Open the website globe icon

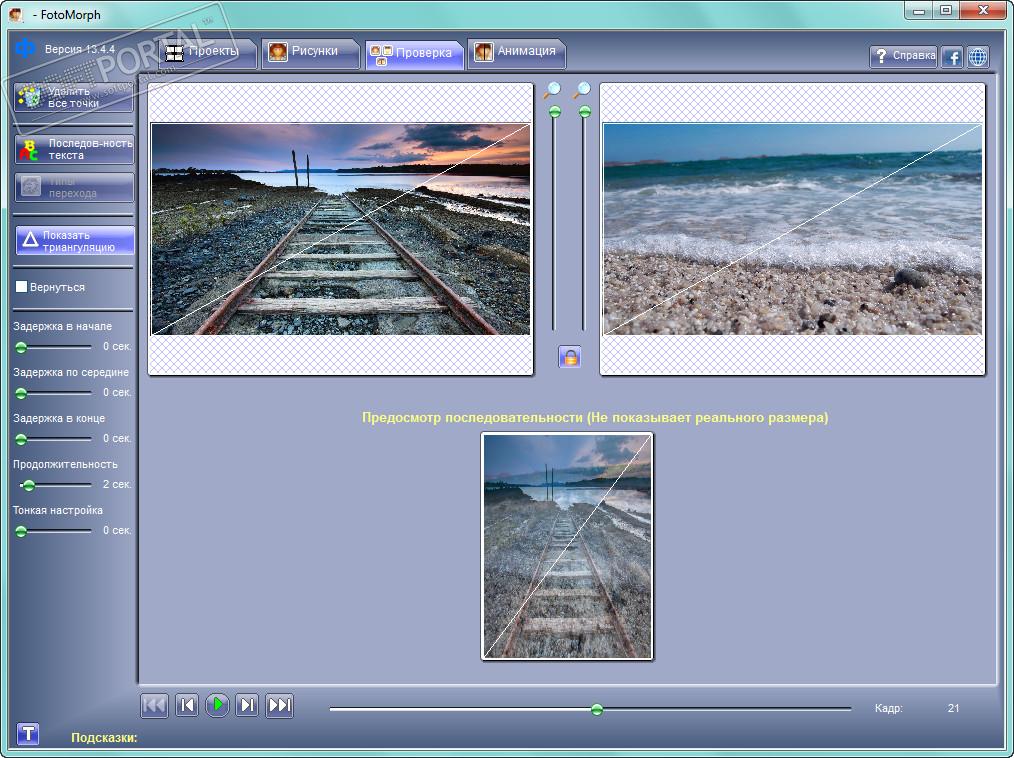click(x=978, y=57)
